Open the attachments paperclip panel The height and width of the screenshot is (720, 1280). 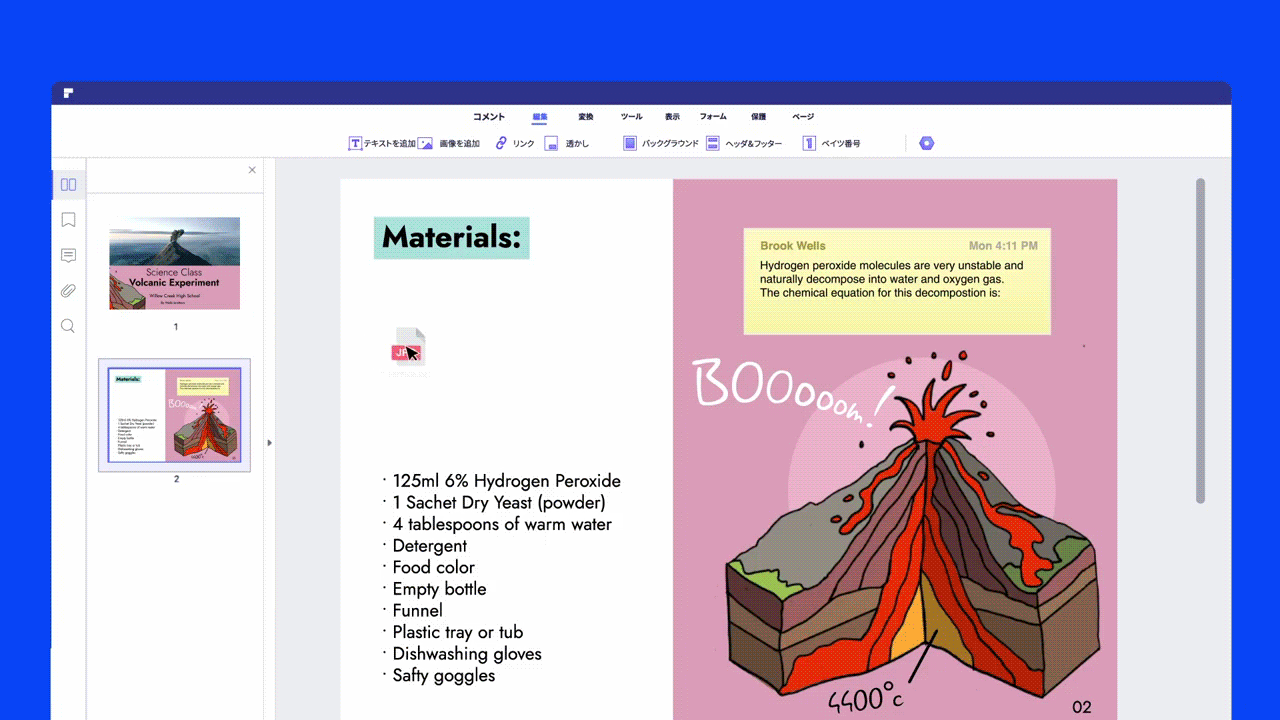tap(68, 291)
